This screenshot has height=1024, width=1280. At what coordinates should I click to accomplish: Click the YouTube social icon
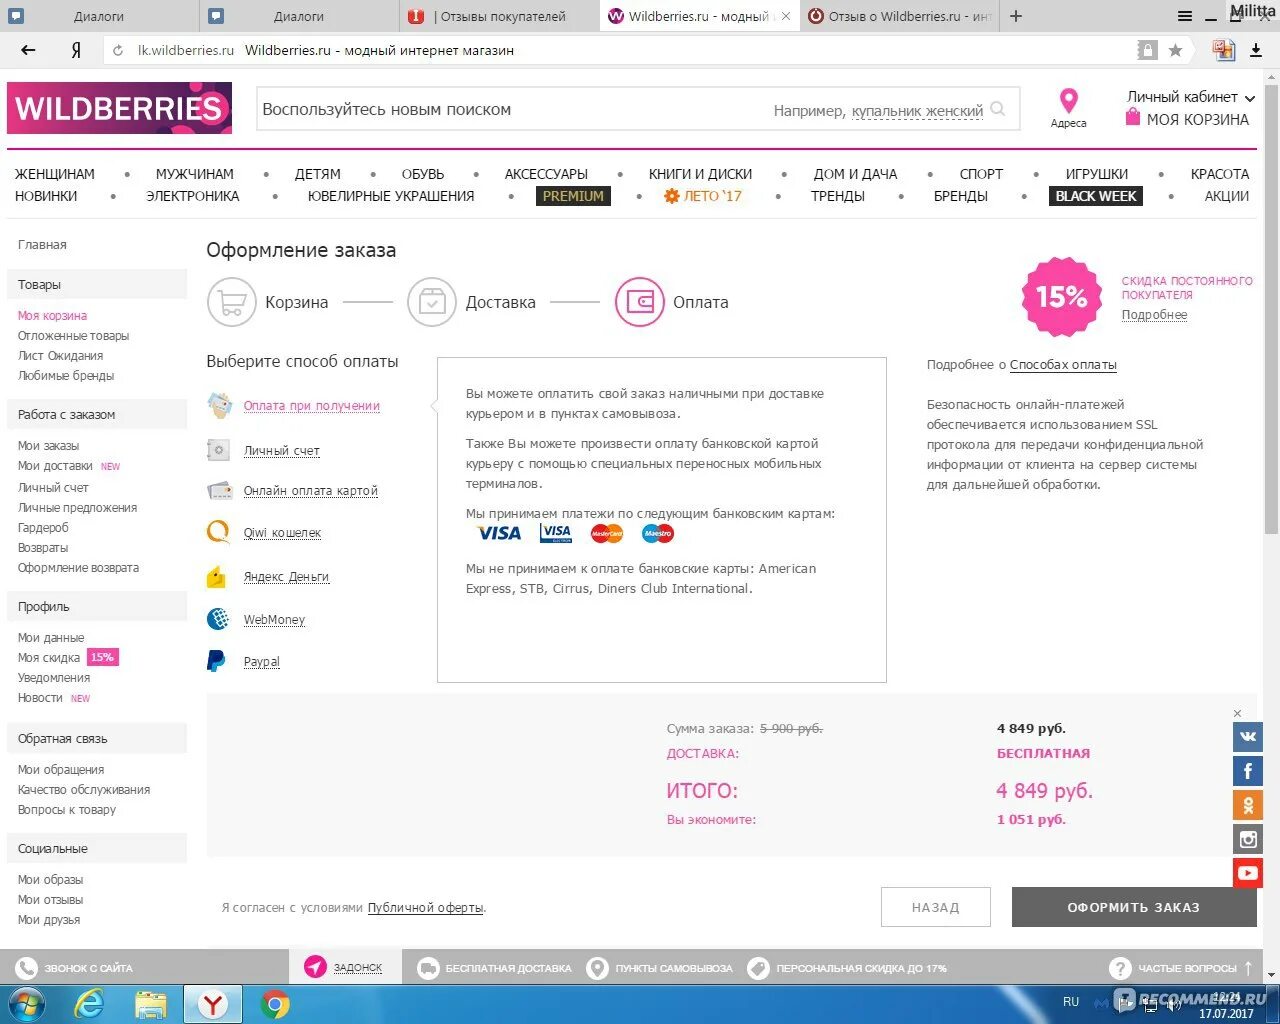pos(1248,873)
